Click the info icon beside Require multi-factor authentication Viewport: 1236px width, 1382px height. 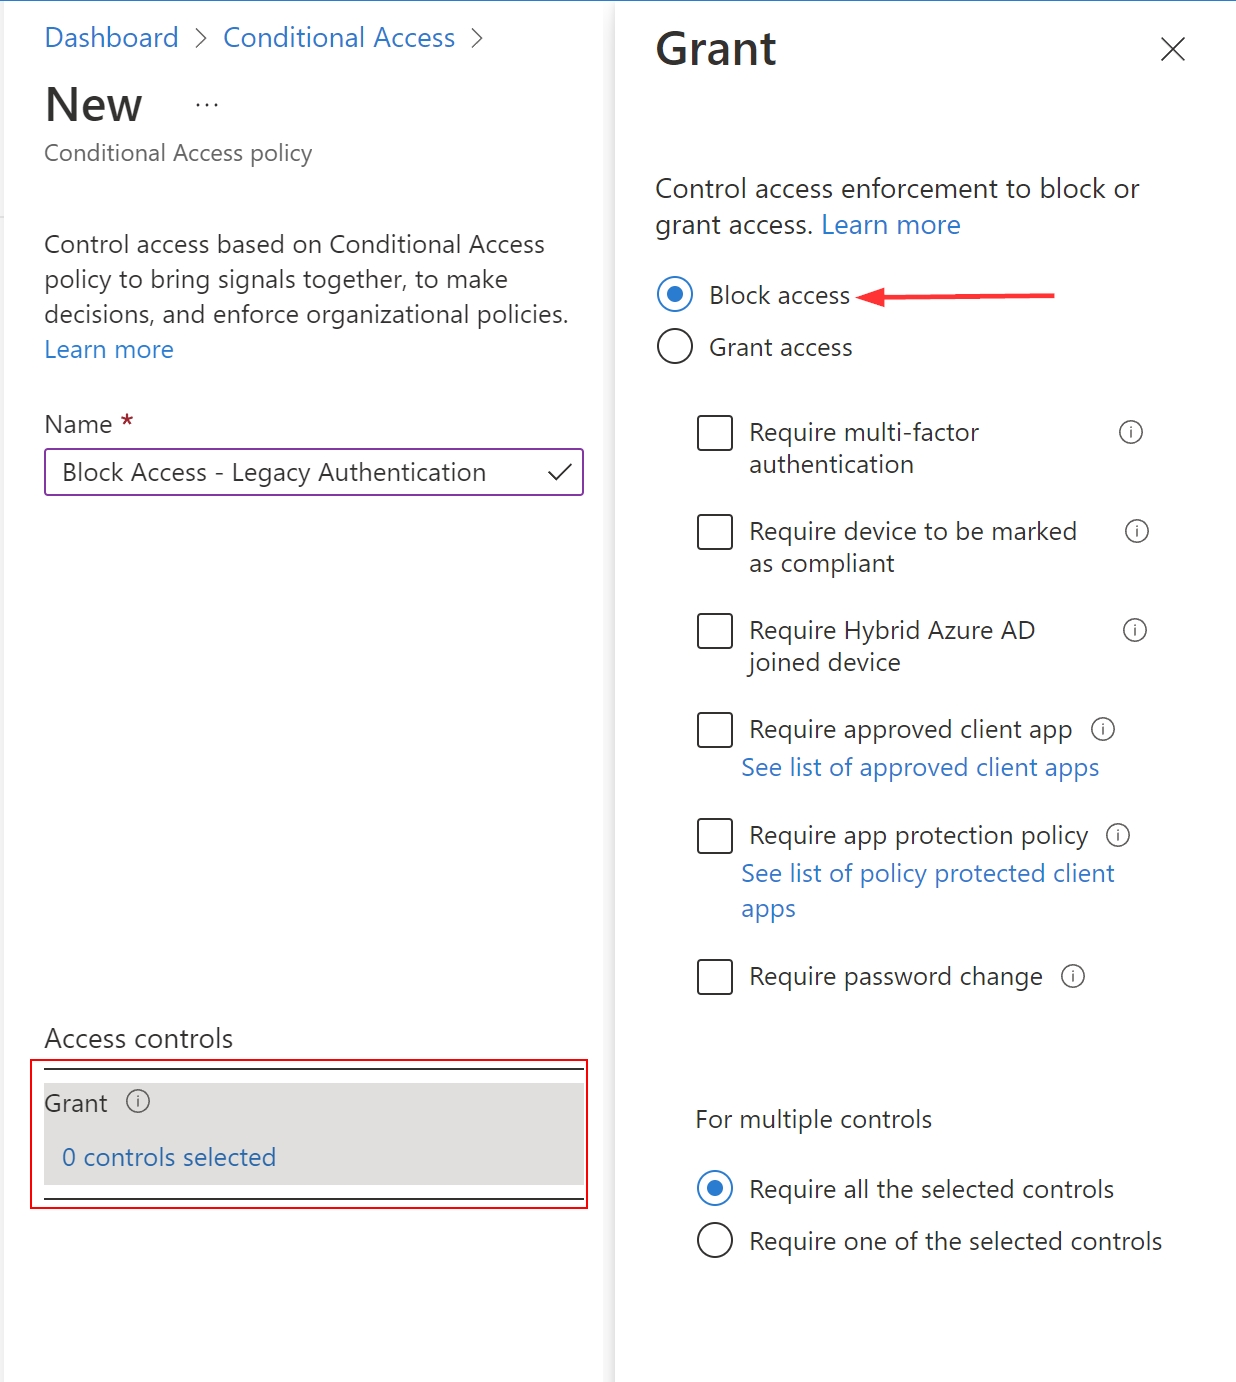coord(1131,432)
